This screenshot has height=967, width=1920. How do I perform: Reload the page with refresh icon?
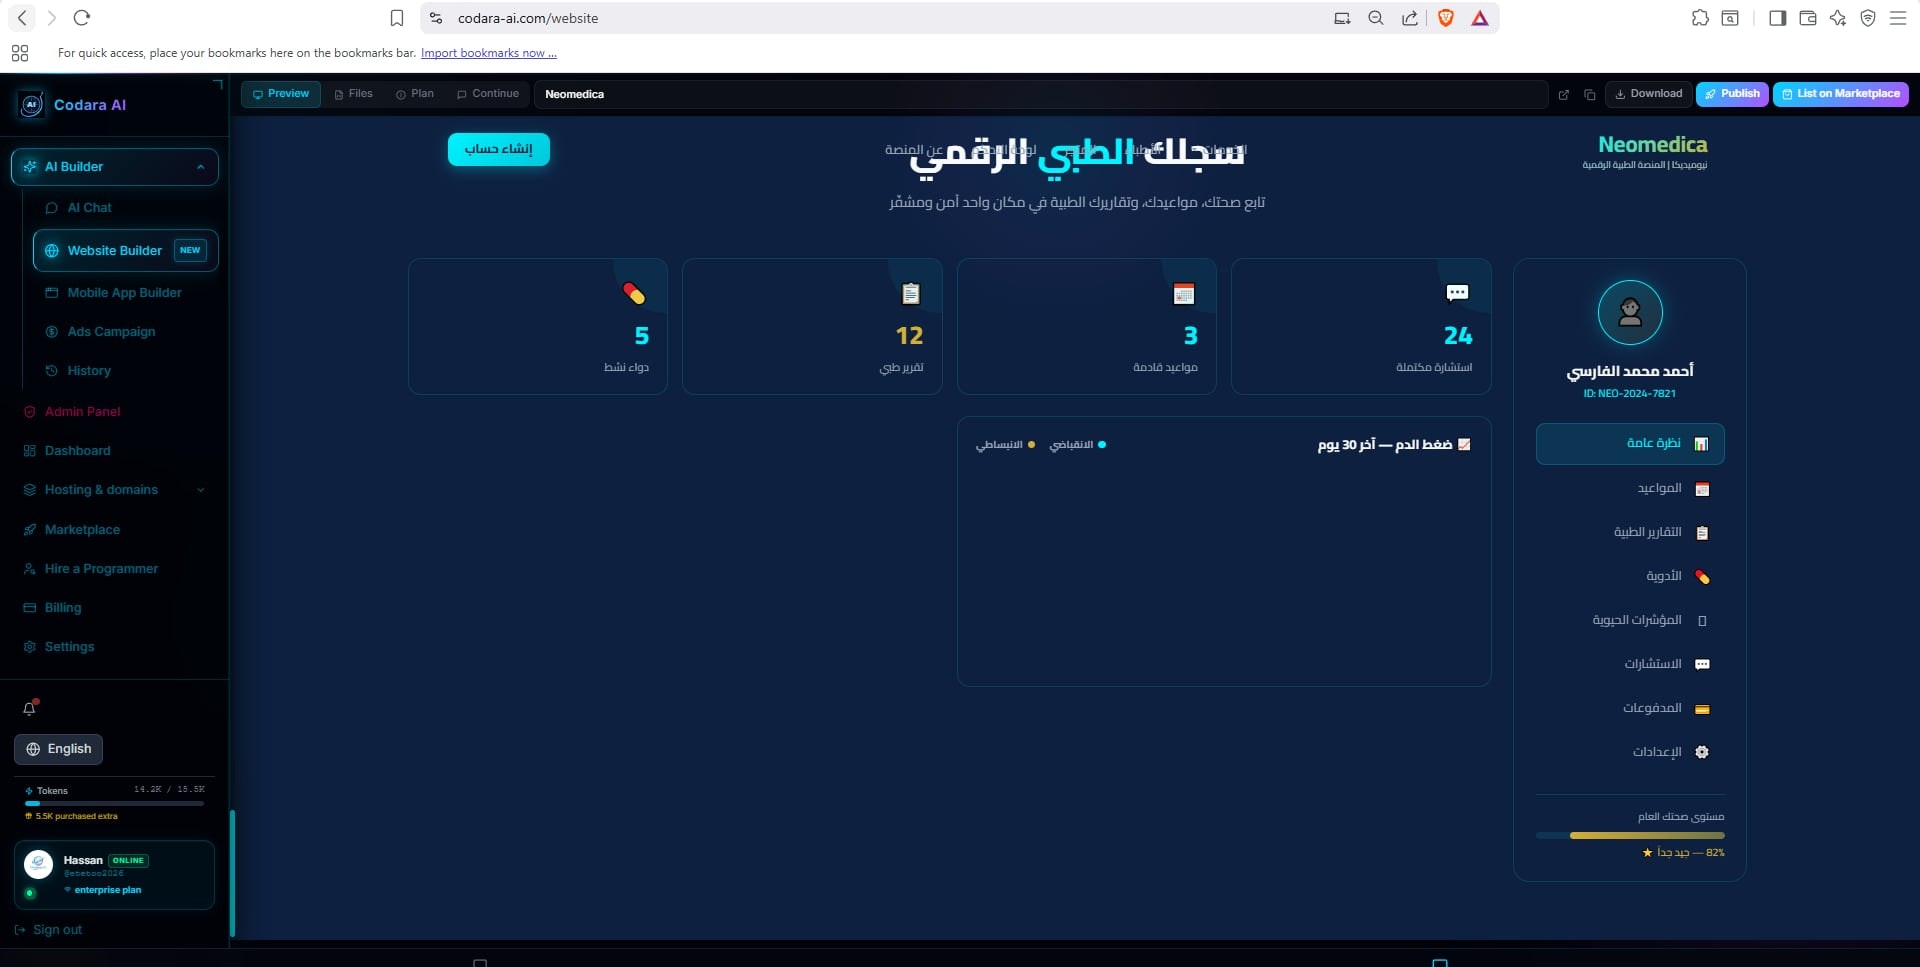pyautogui.click(x=82, y=18)
